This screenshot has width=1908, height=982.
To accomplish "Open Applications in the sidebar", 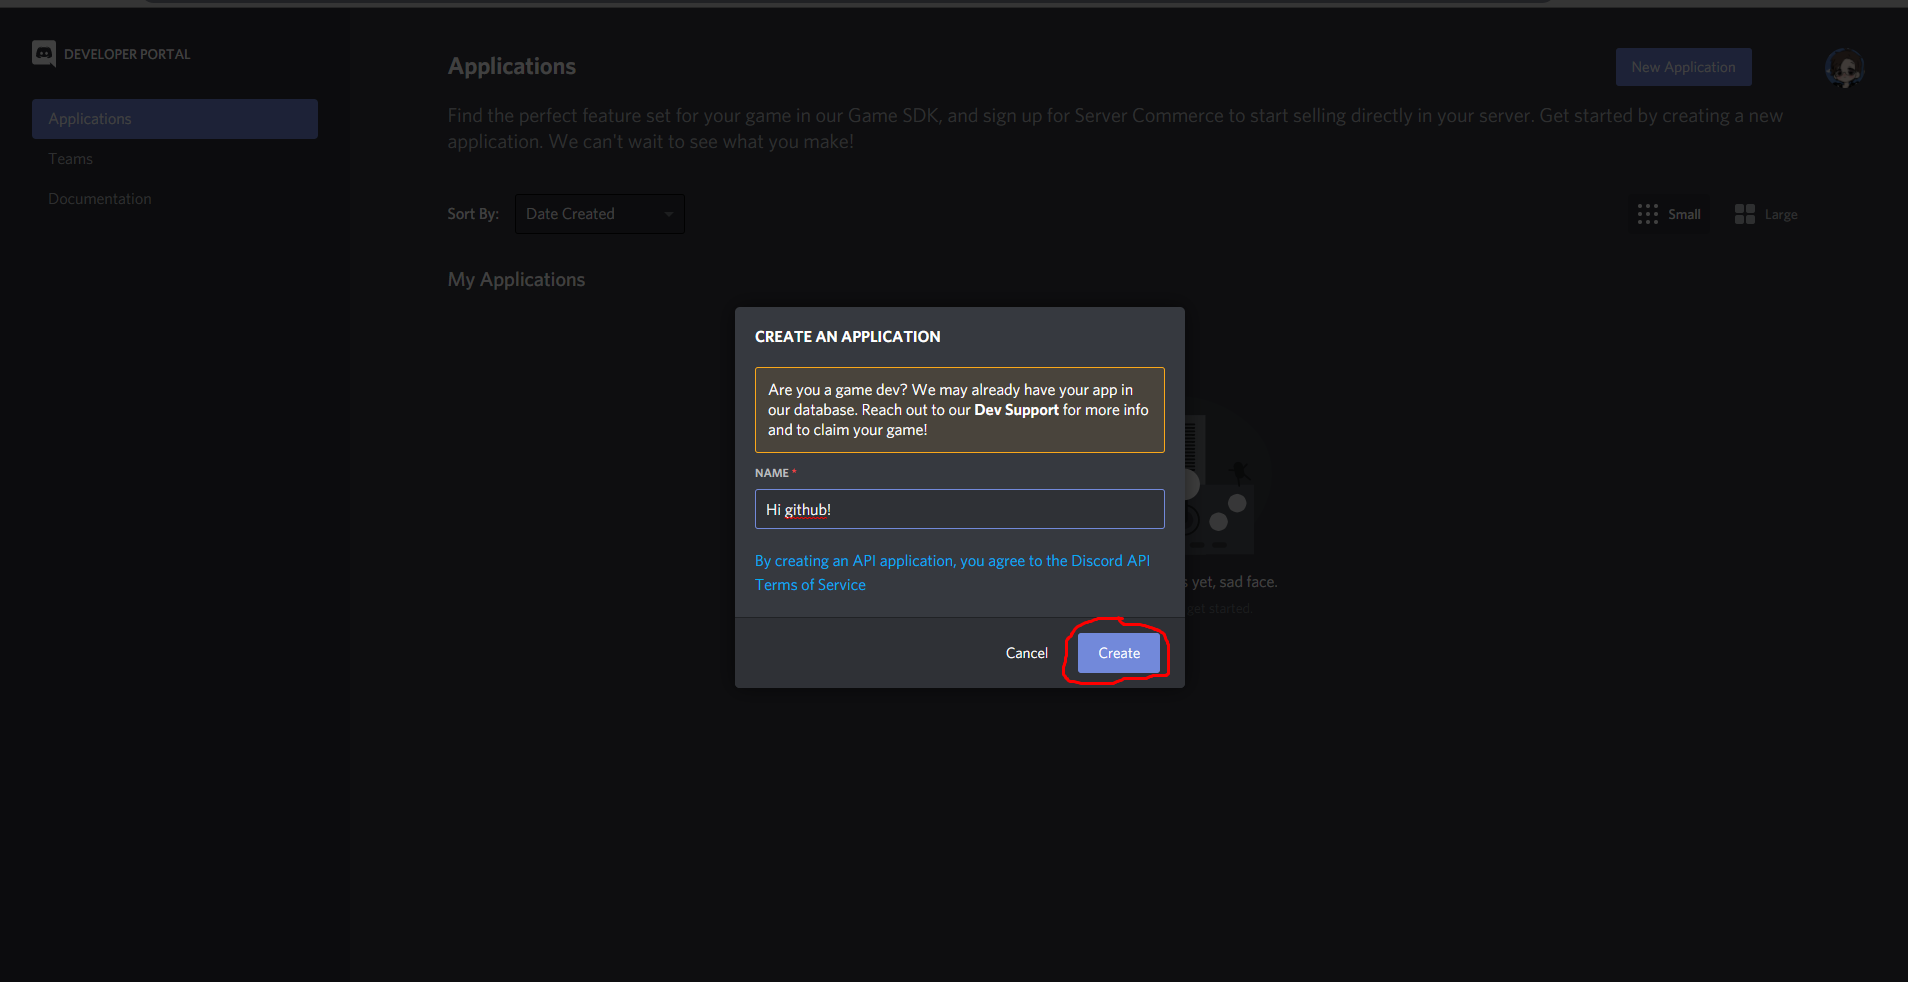I will pos(175,119).
